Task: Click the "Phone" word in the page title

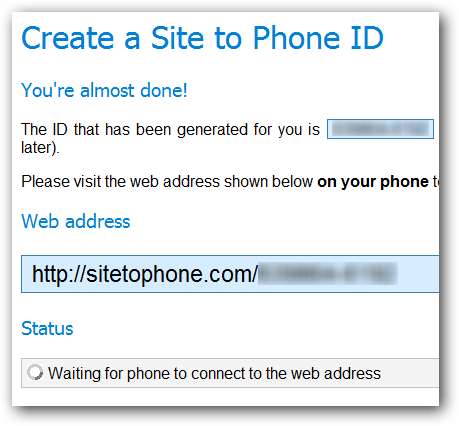Action: [x=297, y=38]
